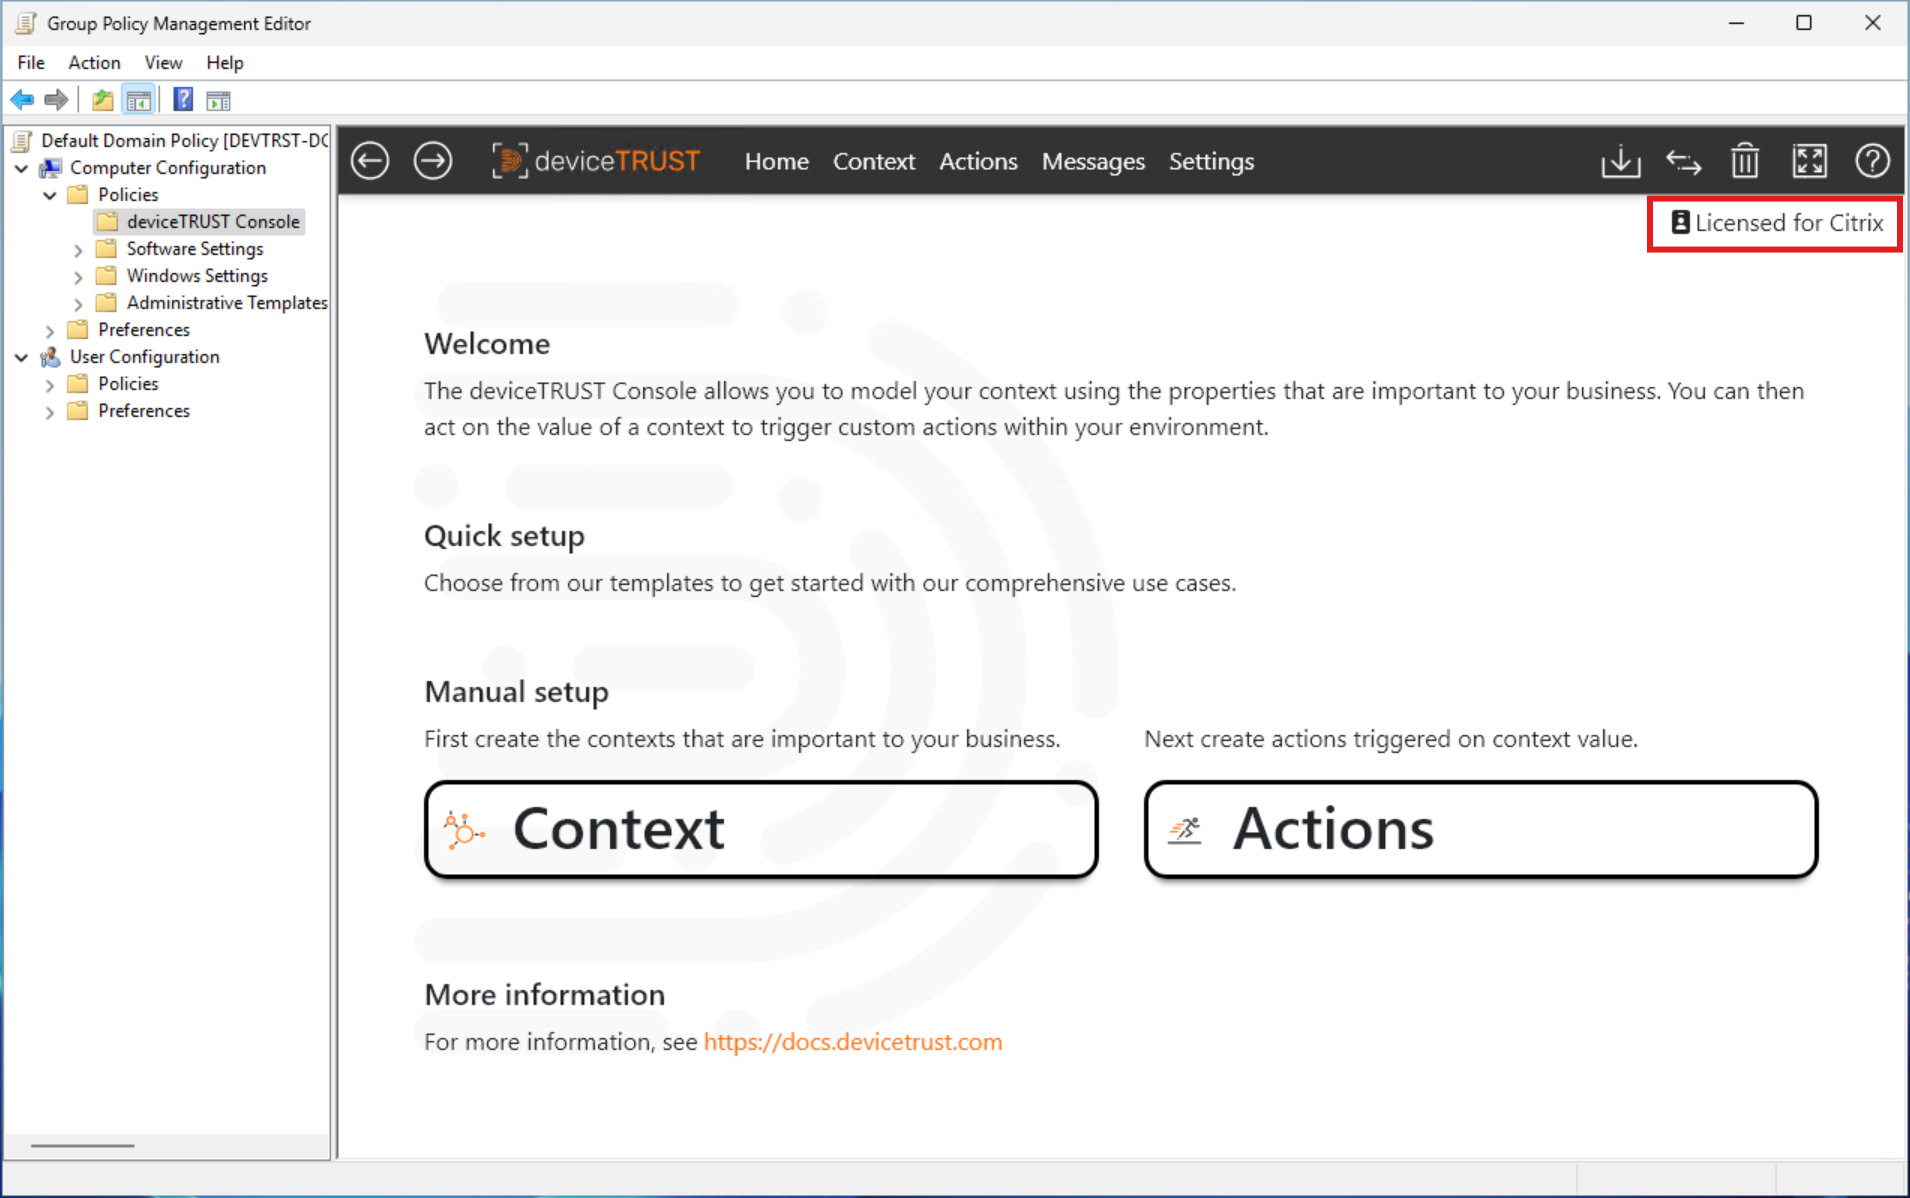The width and height of the screenshot is (1910, 1198).
Task: Expand the Administrative Templates folder
Action: point(78,304)
